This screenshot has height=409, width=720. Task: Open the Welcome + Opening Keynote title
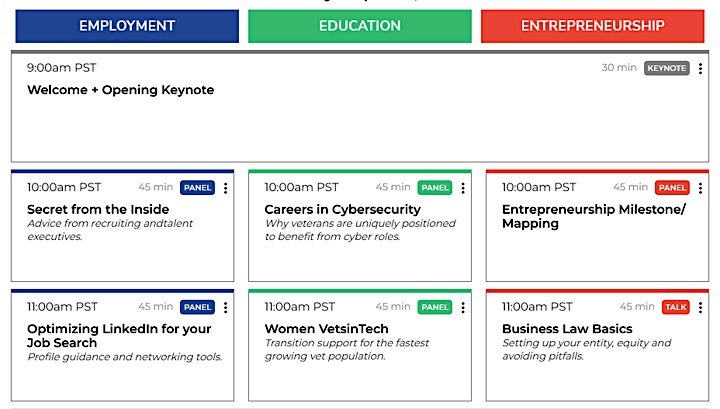point(121,90)
